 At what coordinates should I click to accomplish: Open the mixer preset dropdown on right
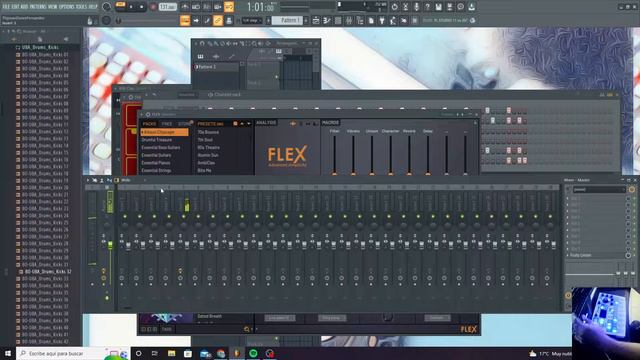click(x=599, y=190)
